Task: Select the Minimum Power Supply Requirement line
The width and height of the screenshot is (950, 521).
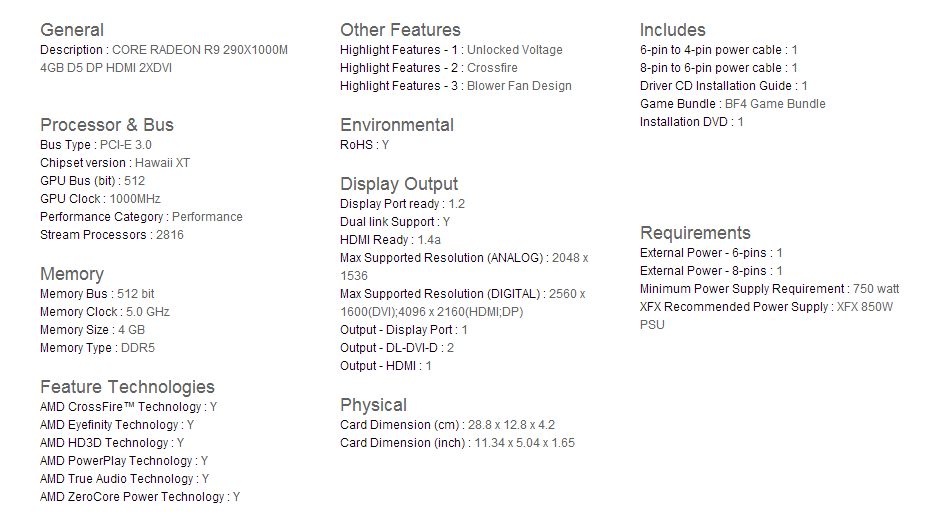Action: [x=769, y=289]
